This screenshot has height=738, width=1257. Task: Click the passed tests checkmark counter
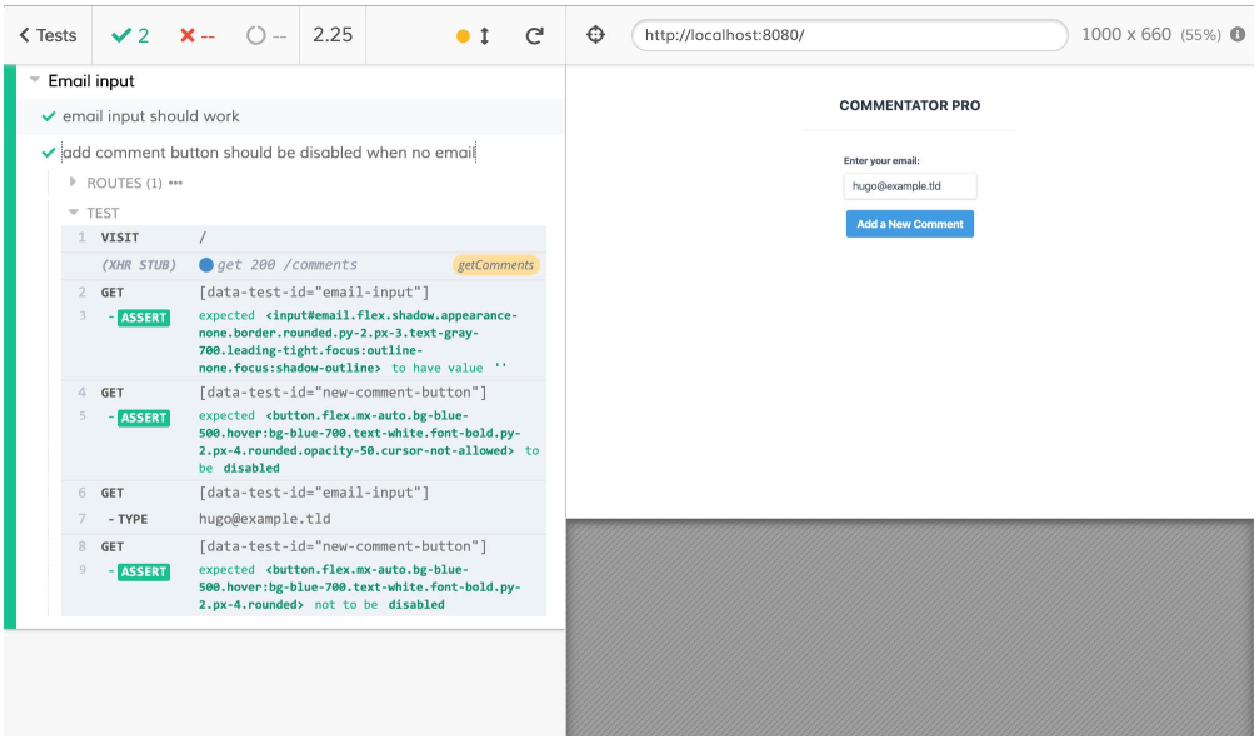point(131,35)
